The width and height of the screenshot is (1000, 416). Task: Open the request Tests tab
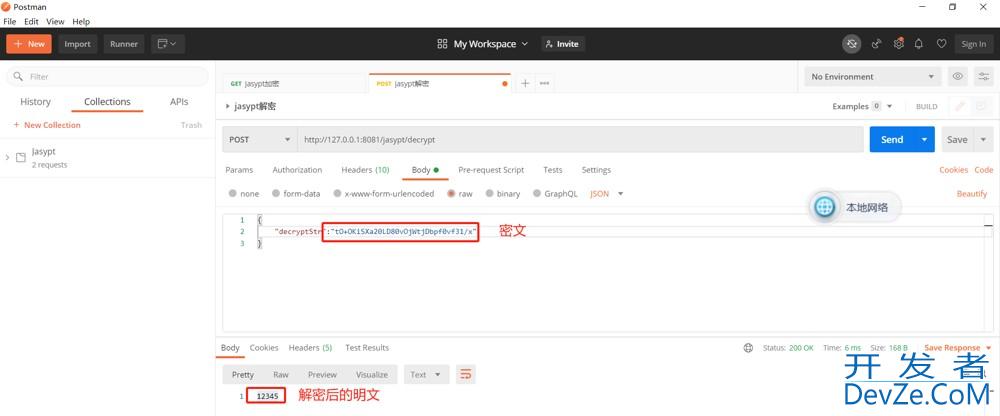553,170
